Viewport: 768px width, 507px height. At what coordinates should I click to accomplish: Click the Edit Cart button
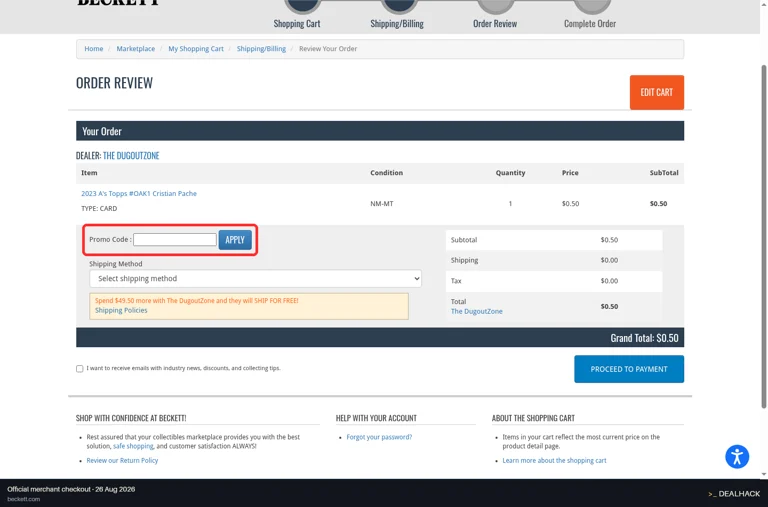656,92
